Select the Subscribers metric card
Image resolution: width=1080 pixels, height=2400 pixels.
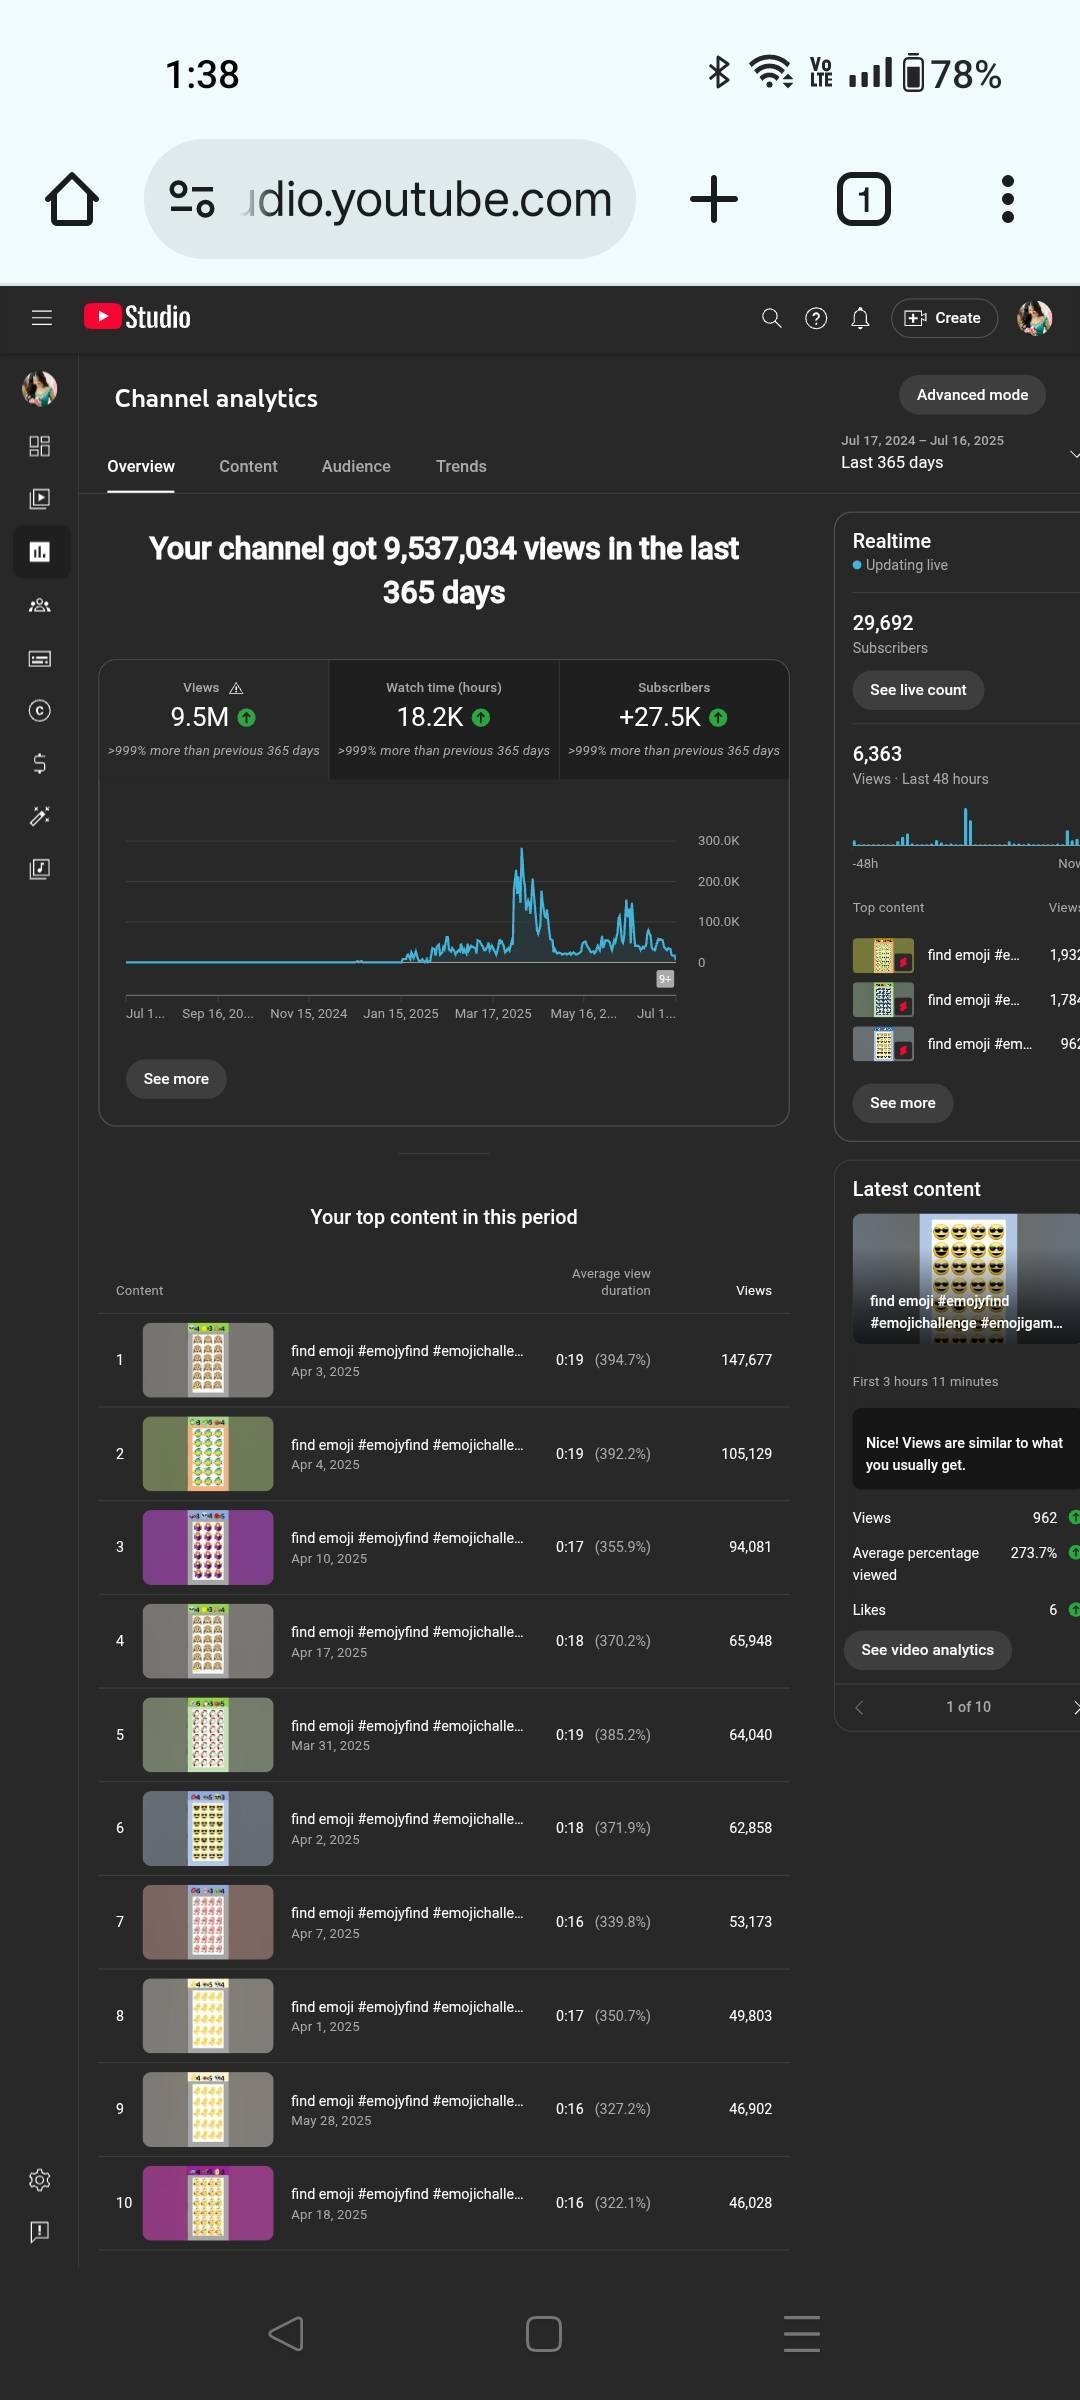click(674, 719)
